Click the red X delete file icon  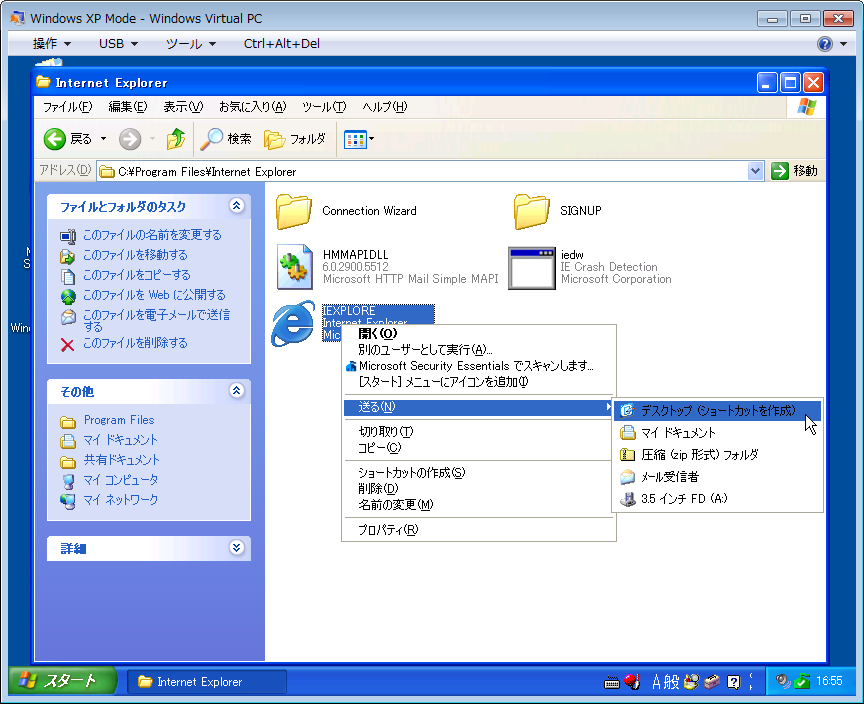[67, 345]
